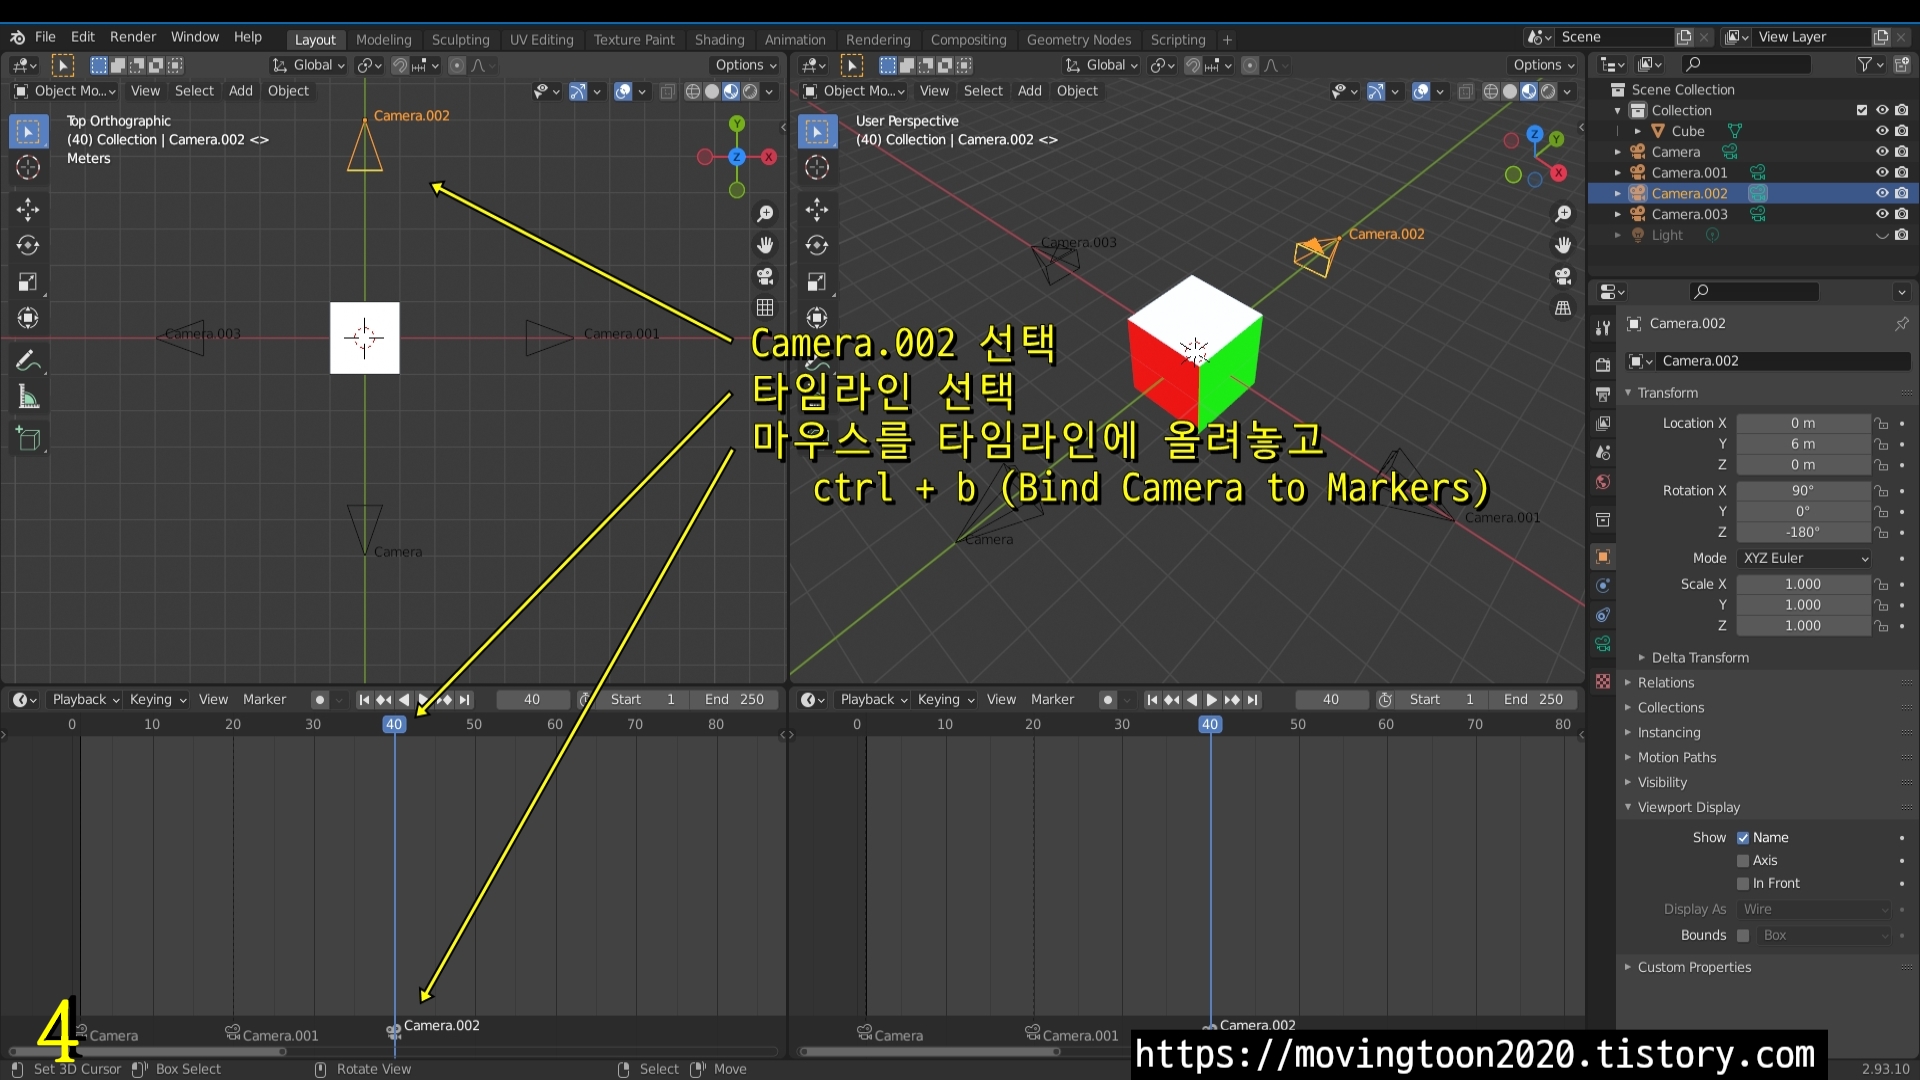Open the Render properties tab icon
Image resolution: width=1920 pixels, height=1080 pixels.
pyautogui.click(x=1603, y=365)
